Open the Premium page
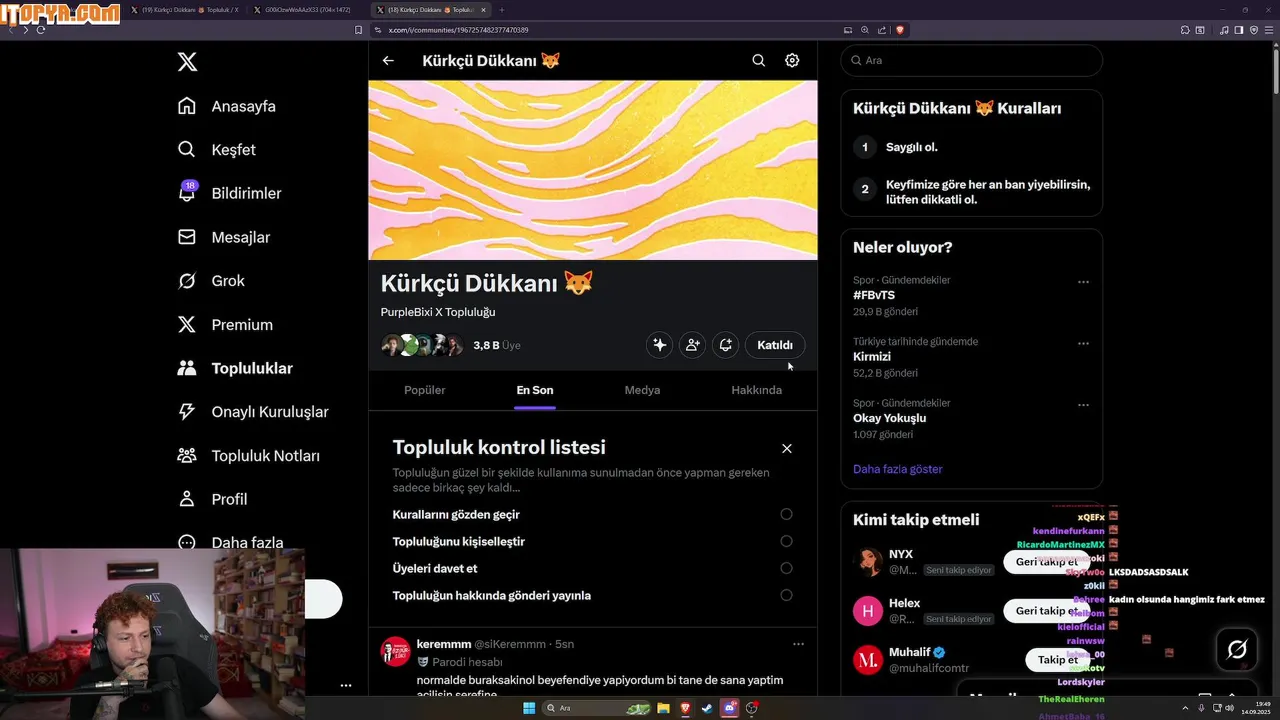1280x720 pixels. (x=224, y=325)
